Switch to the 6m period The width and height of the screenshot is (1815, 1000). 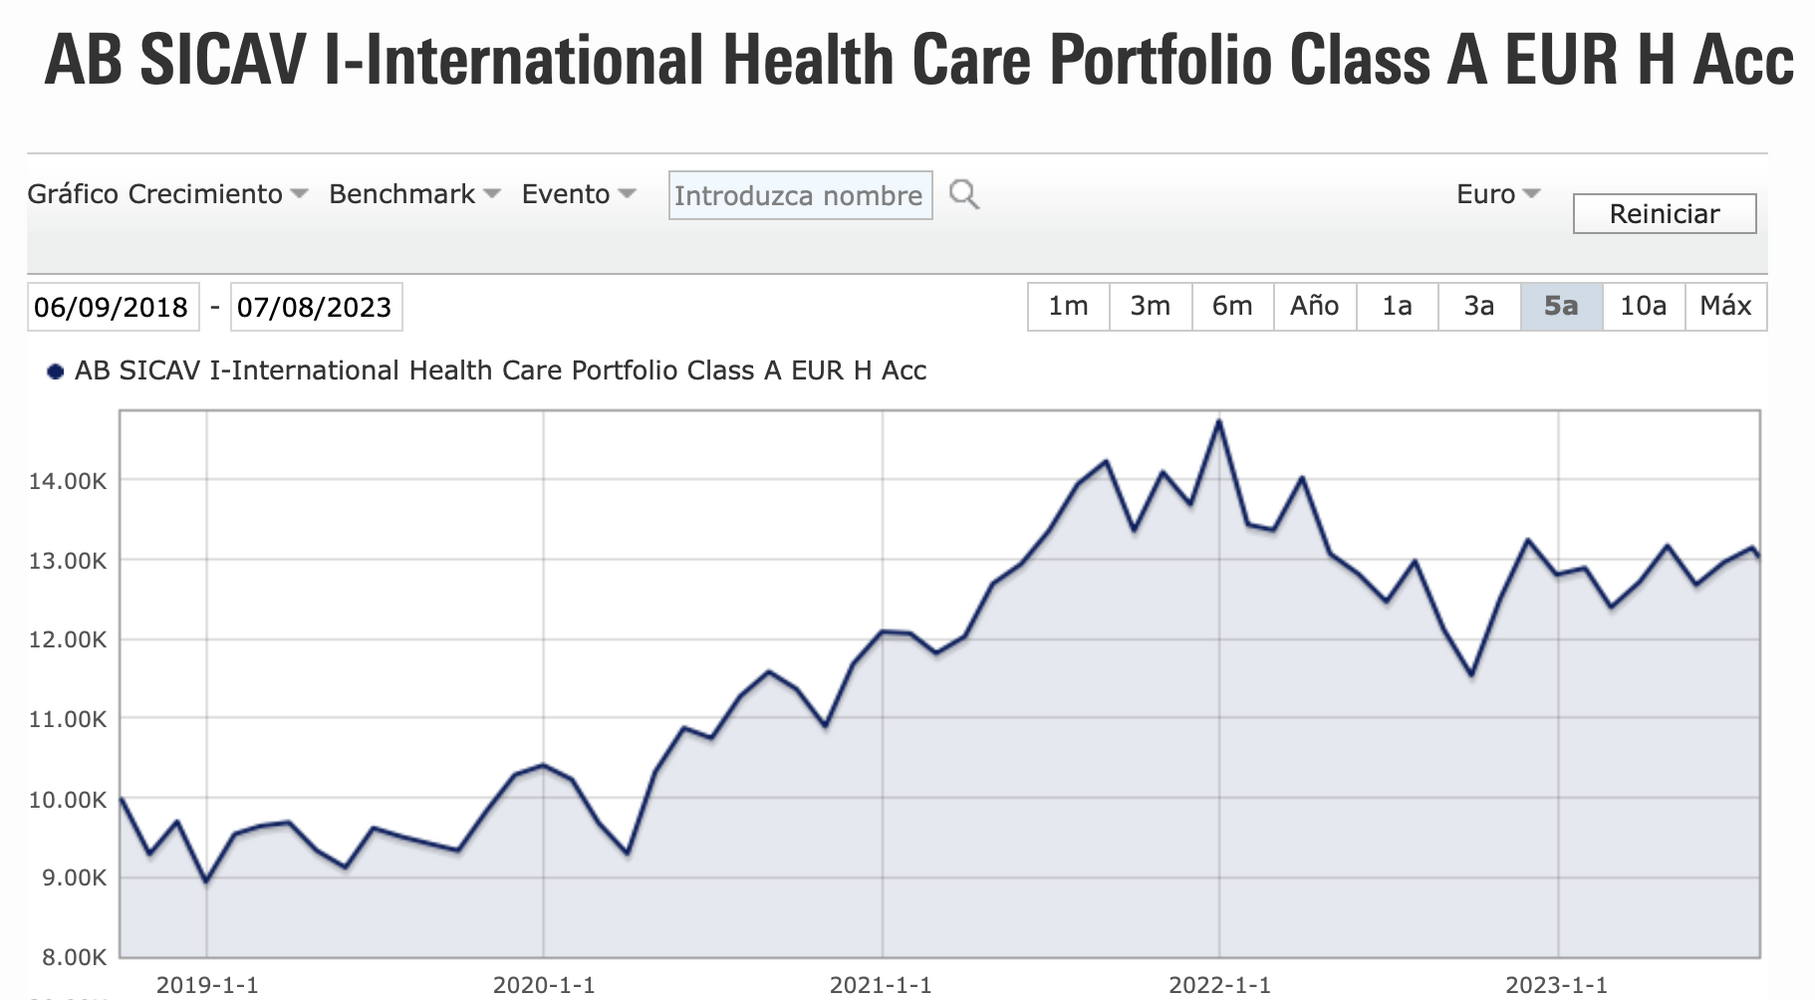coord(1232,306)
